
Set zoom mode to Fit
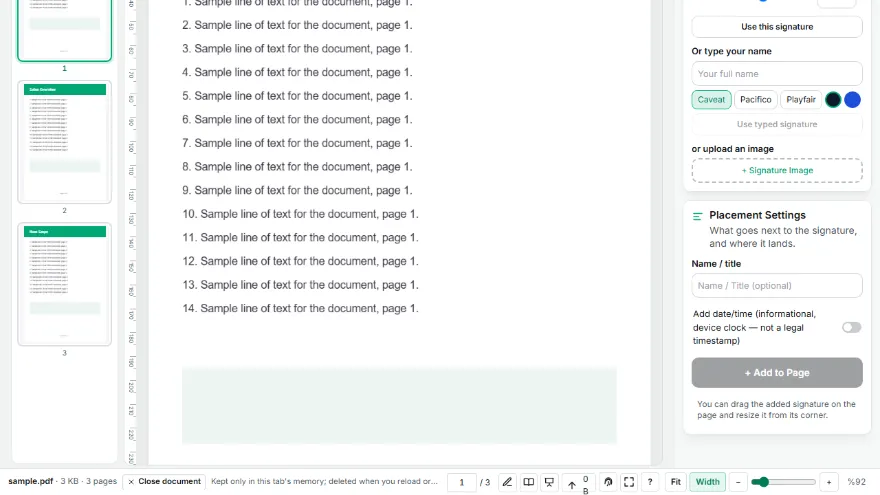tap(676, 482)
